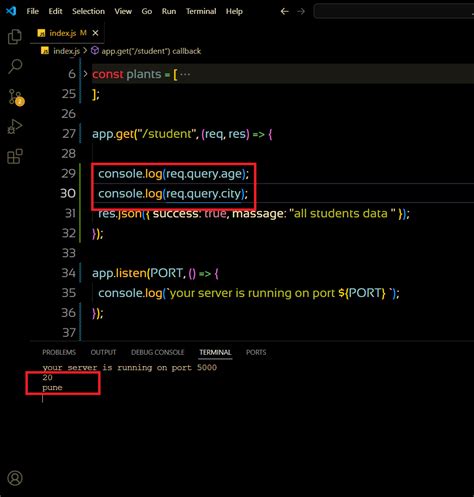Open the File menu
Screen dimensions: 474x497
pos(33,11)
